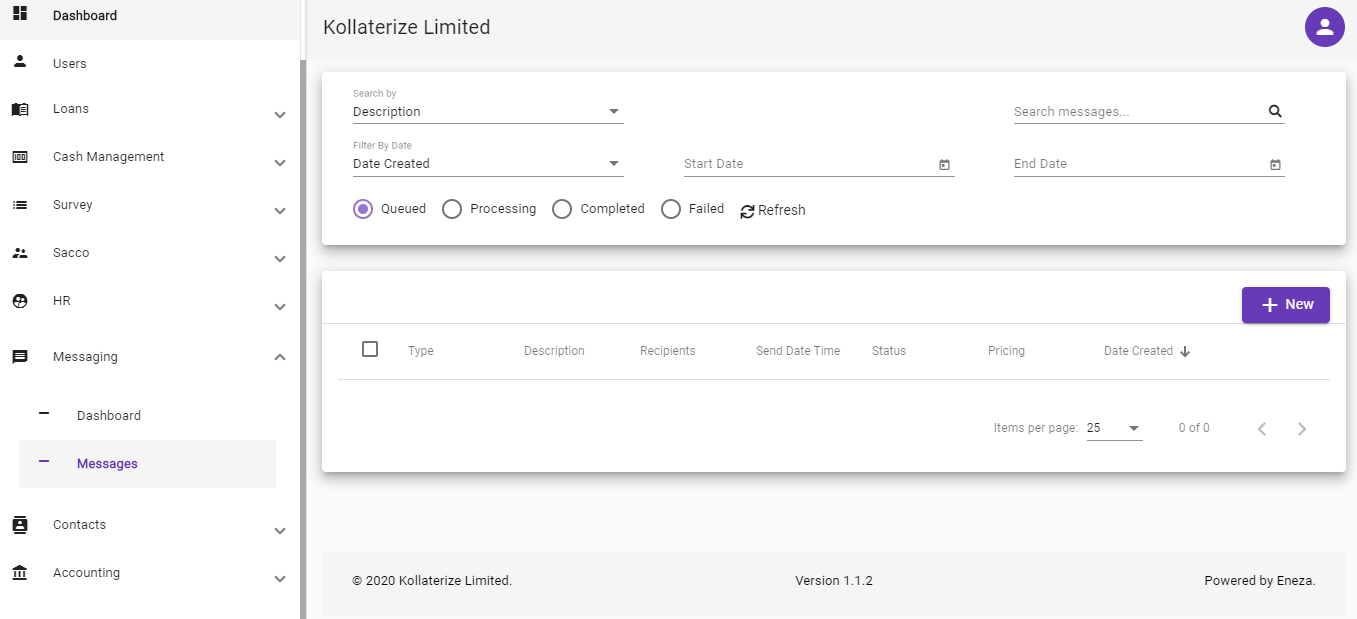Viewport: 1357px width, 619px height.
Task: Click the Contacts card icon
Action: click(20, 525)
